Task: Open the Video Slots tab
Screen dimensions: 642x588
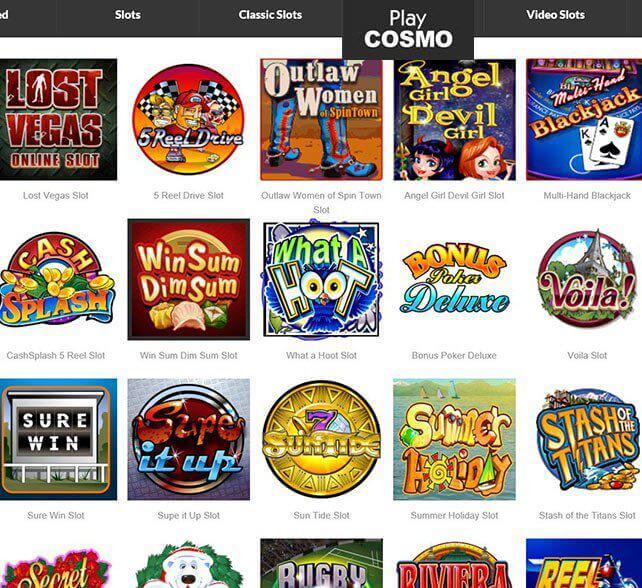Action: (555, 15)
